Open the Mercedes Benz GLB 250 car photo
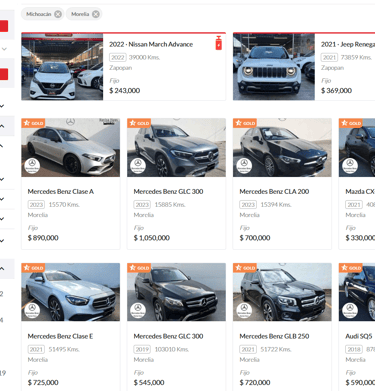 282,292
